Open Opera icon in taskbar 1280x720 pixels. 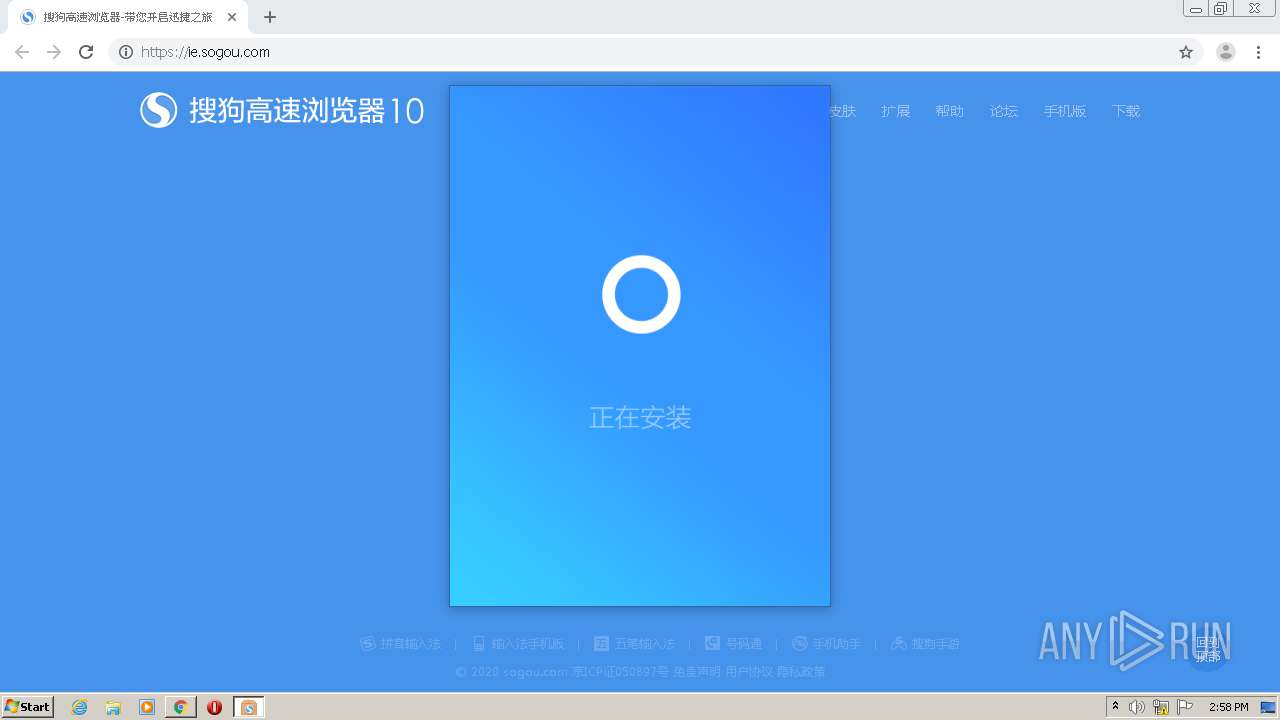click(x=214, y=707)
